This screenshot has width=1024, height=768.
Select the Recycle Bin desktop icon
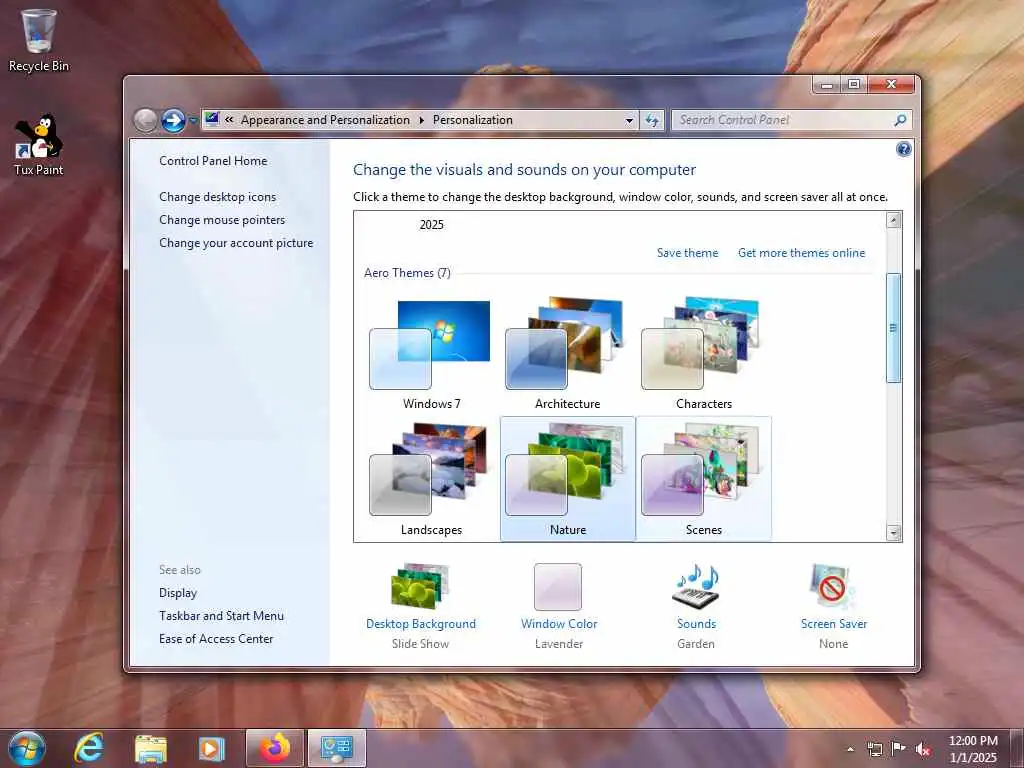coord(39,40)
